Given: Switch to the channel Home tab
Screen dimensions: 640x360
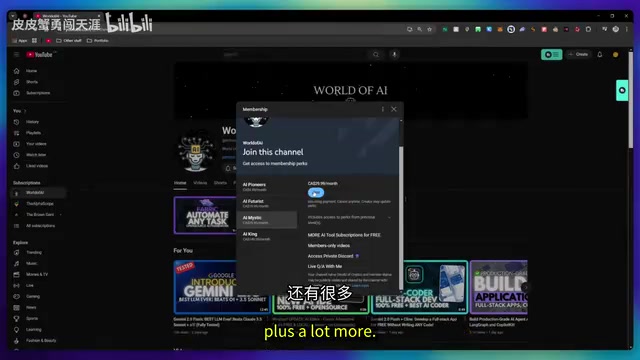Looking at the screenshot, I should tap(180, 183).
